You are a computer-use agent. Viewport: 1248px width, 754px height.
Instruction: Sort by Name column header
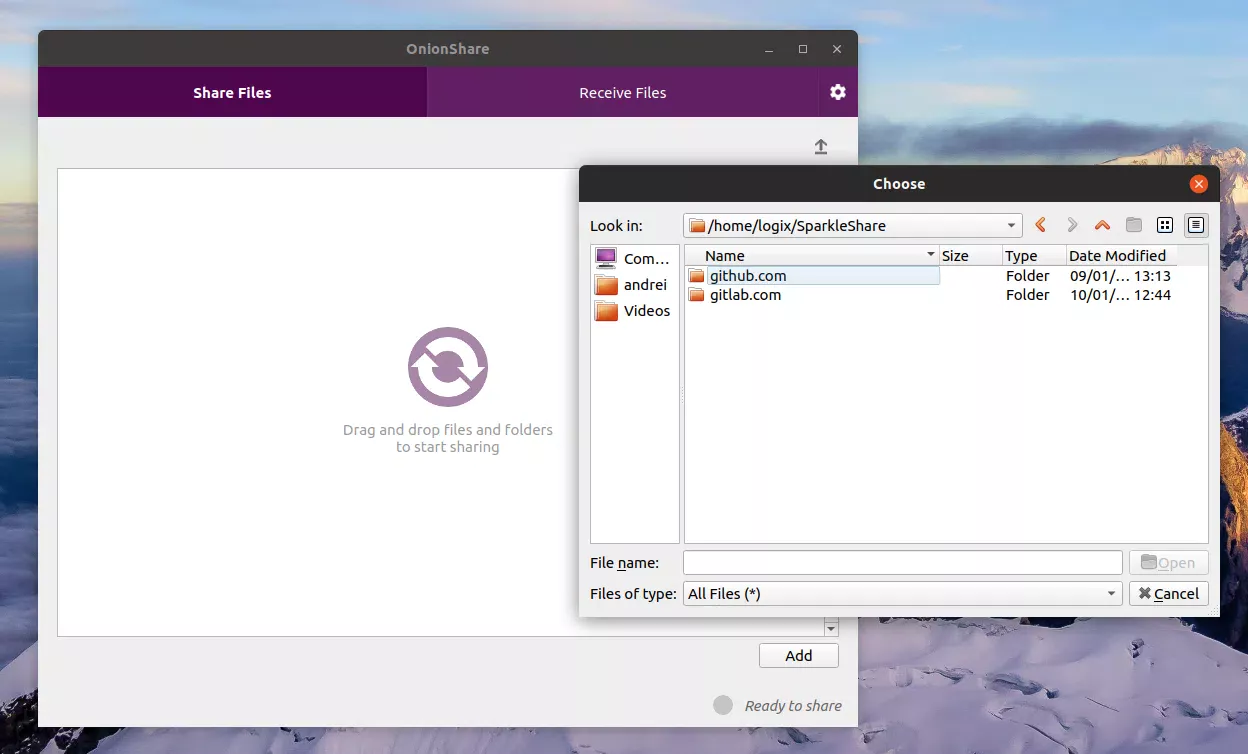coord(812,256)
